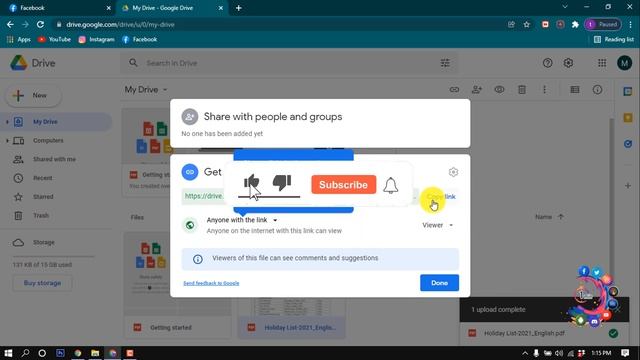Click the Drive logo
The image size is (640, 360).
(33, 63)
